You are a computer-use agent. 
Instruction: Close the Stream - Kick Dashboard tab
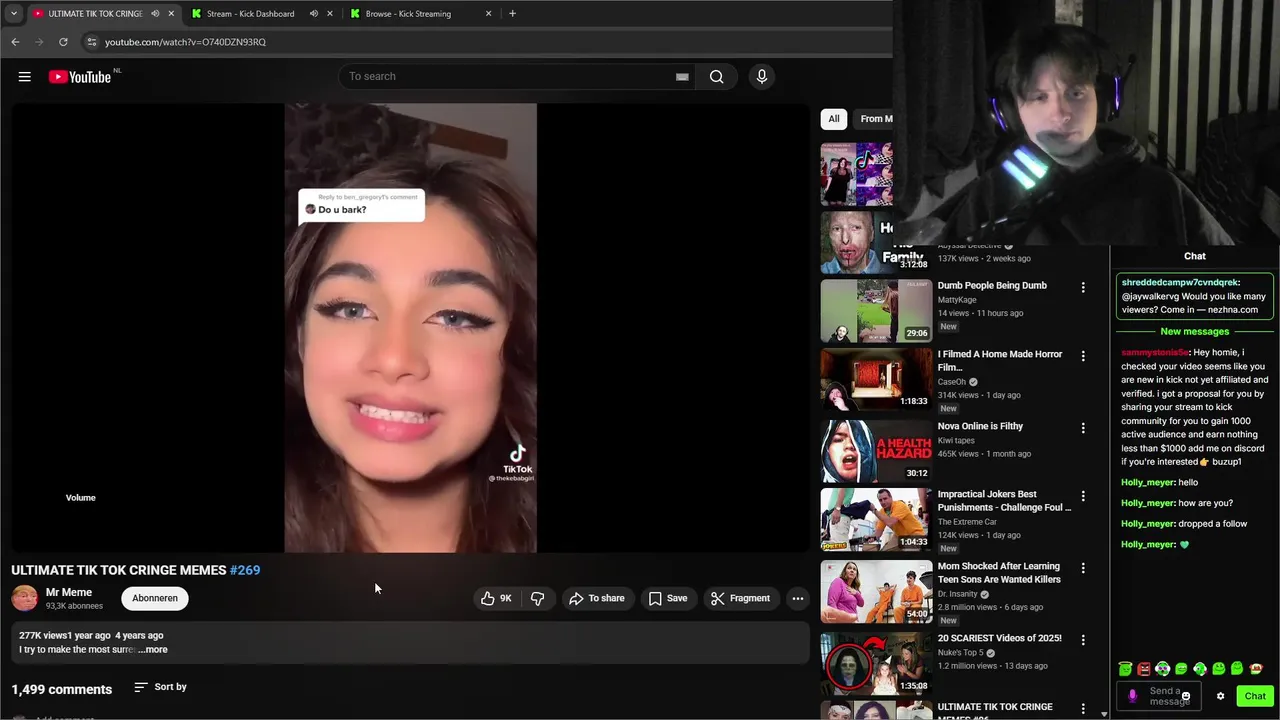pyautogui.click(x=329, y=14)
